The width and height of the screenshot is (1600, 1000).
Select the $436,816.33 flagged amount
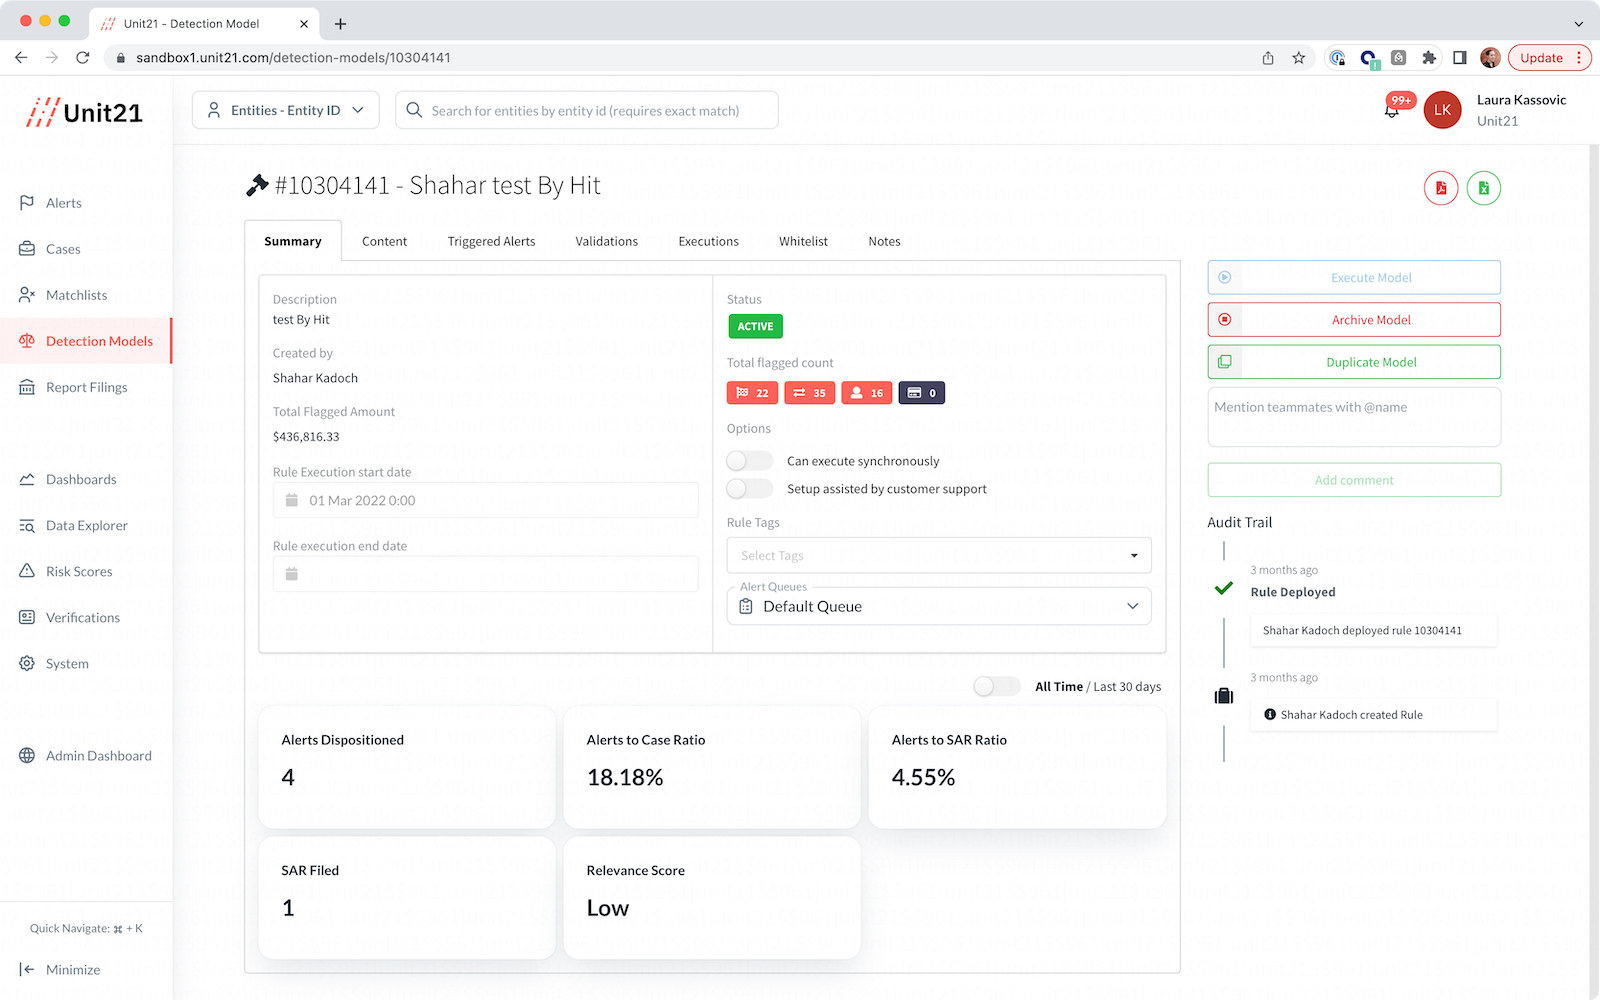tap(306, 437)
